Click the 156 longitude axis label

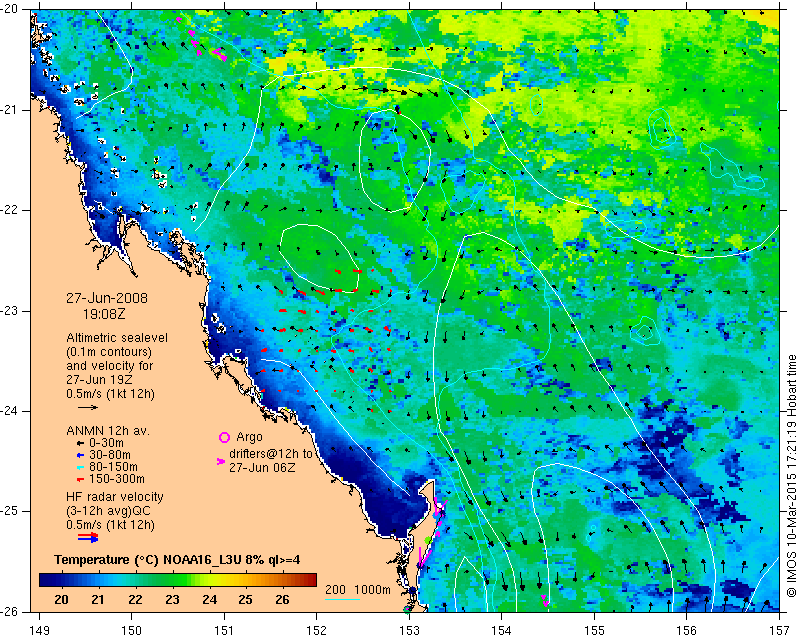687,631
